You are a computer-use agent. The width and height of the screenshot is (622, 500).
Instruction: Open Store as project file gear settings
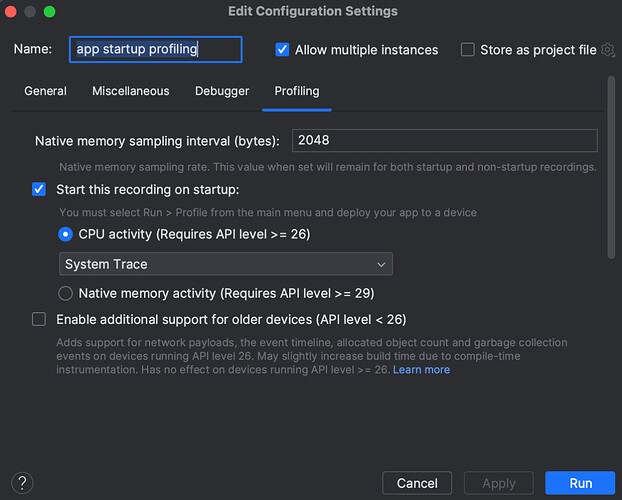(607, 50)
